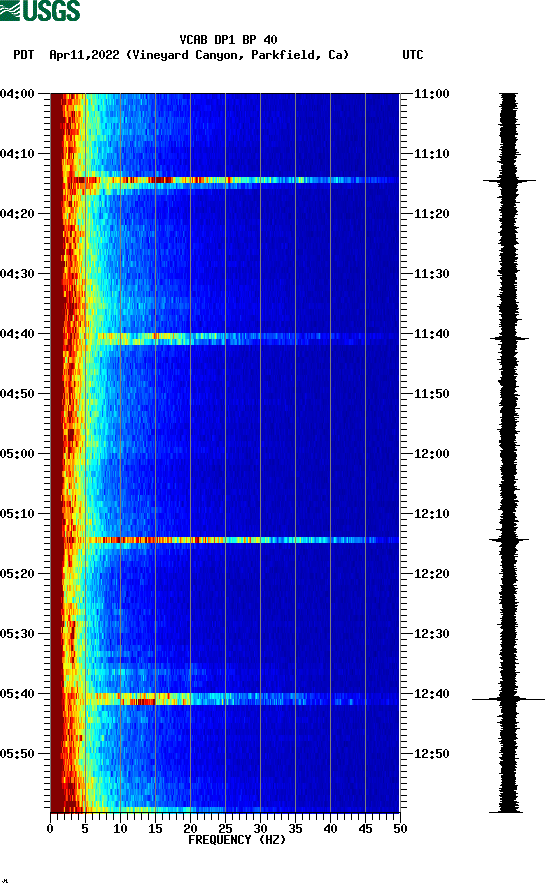552x892 pixels.
Task: Click the seismogram spike near 12:41 UTC
Action: pos(509,699)
